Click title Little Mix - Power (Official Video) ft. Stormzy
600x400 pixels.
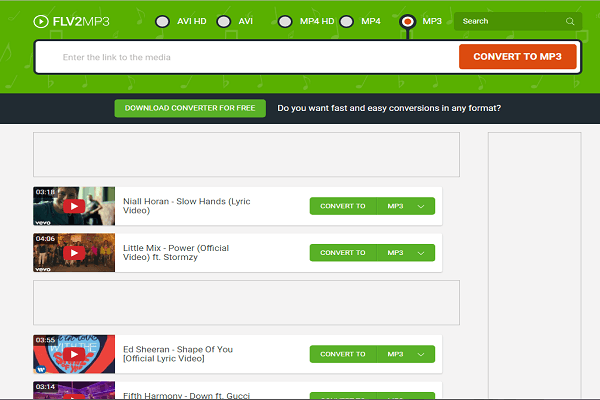pos(176,253)
